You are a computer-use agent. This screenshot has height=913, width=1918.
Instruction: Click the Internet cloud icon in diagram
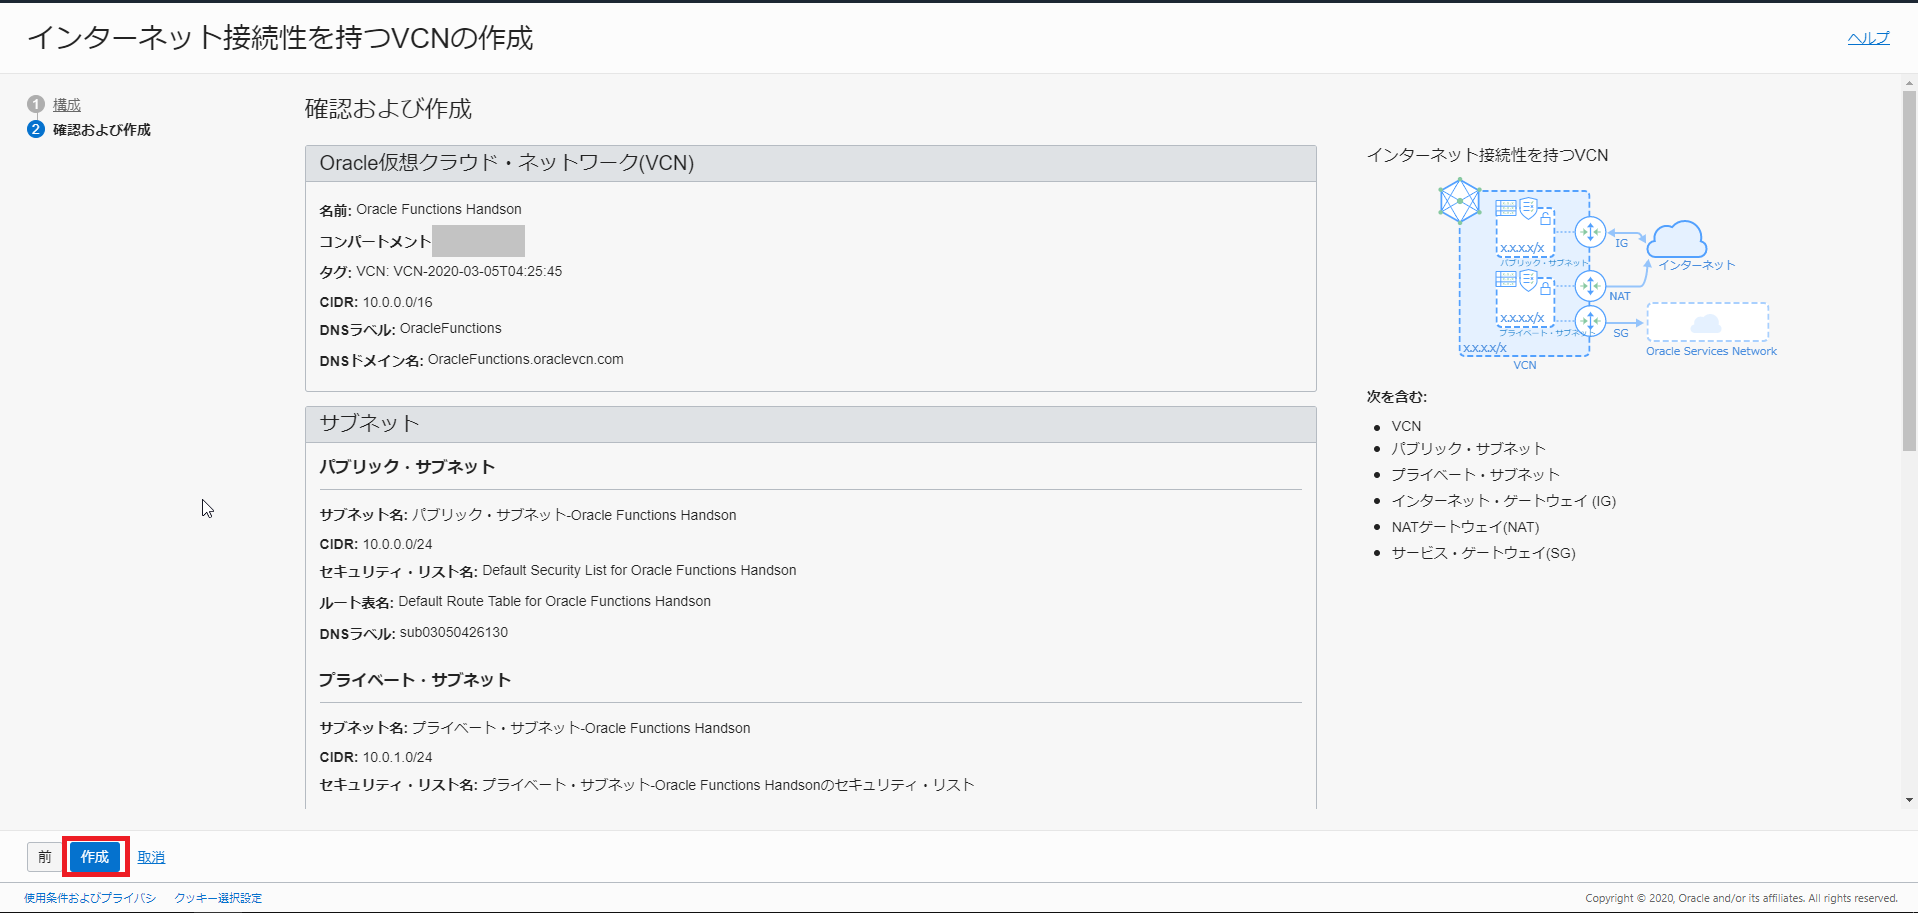[1677, 240]
